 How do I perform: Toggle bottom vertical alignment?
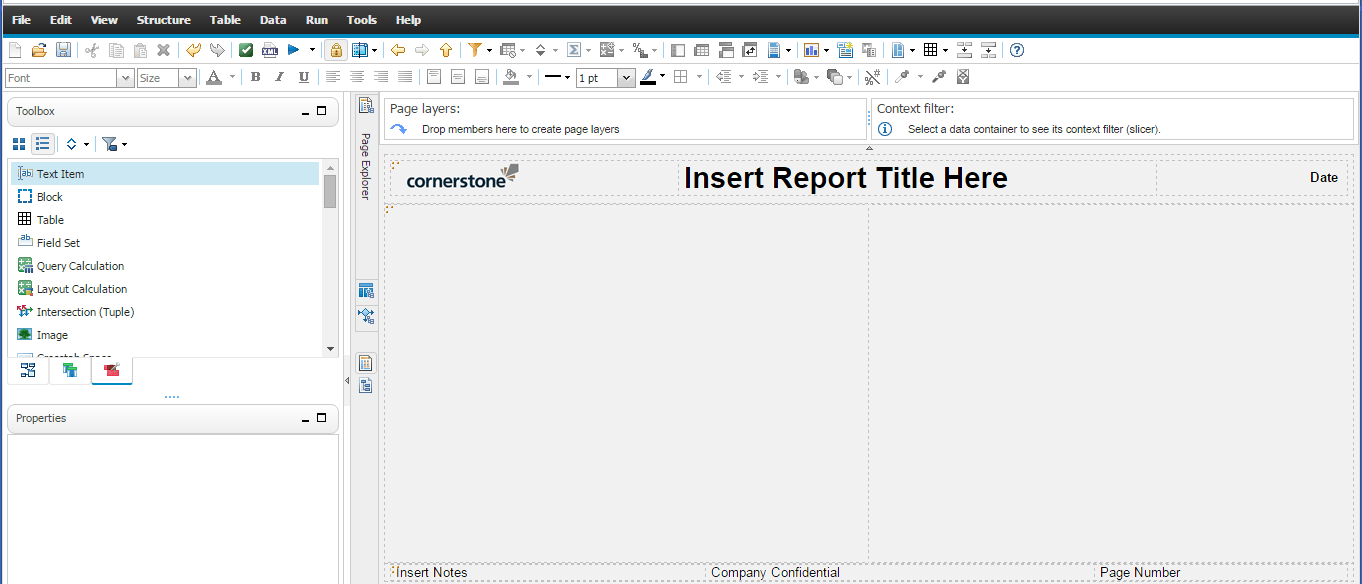(482, 77)
